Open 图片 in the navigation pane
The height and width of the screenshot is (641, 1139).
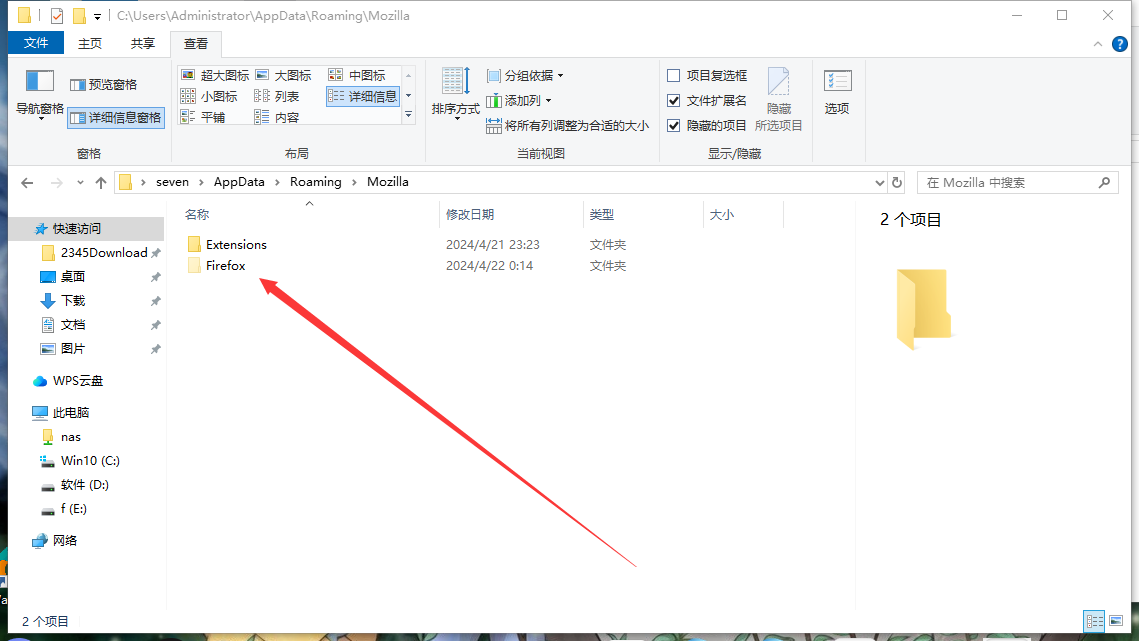[x=73, y=349]
